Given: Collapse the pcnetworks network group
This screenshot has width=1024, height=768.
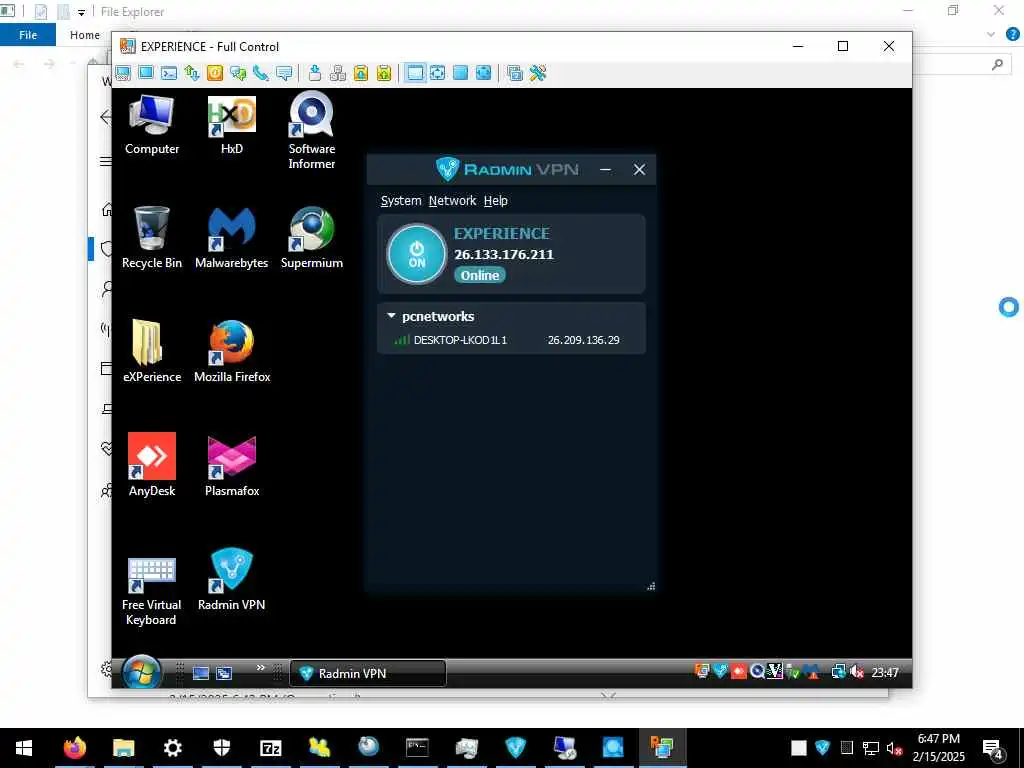Looking at the screenshot, I should (x=391, y=316).
